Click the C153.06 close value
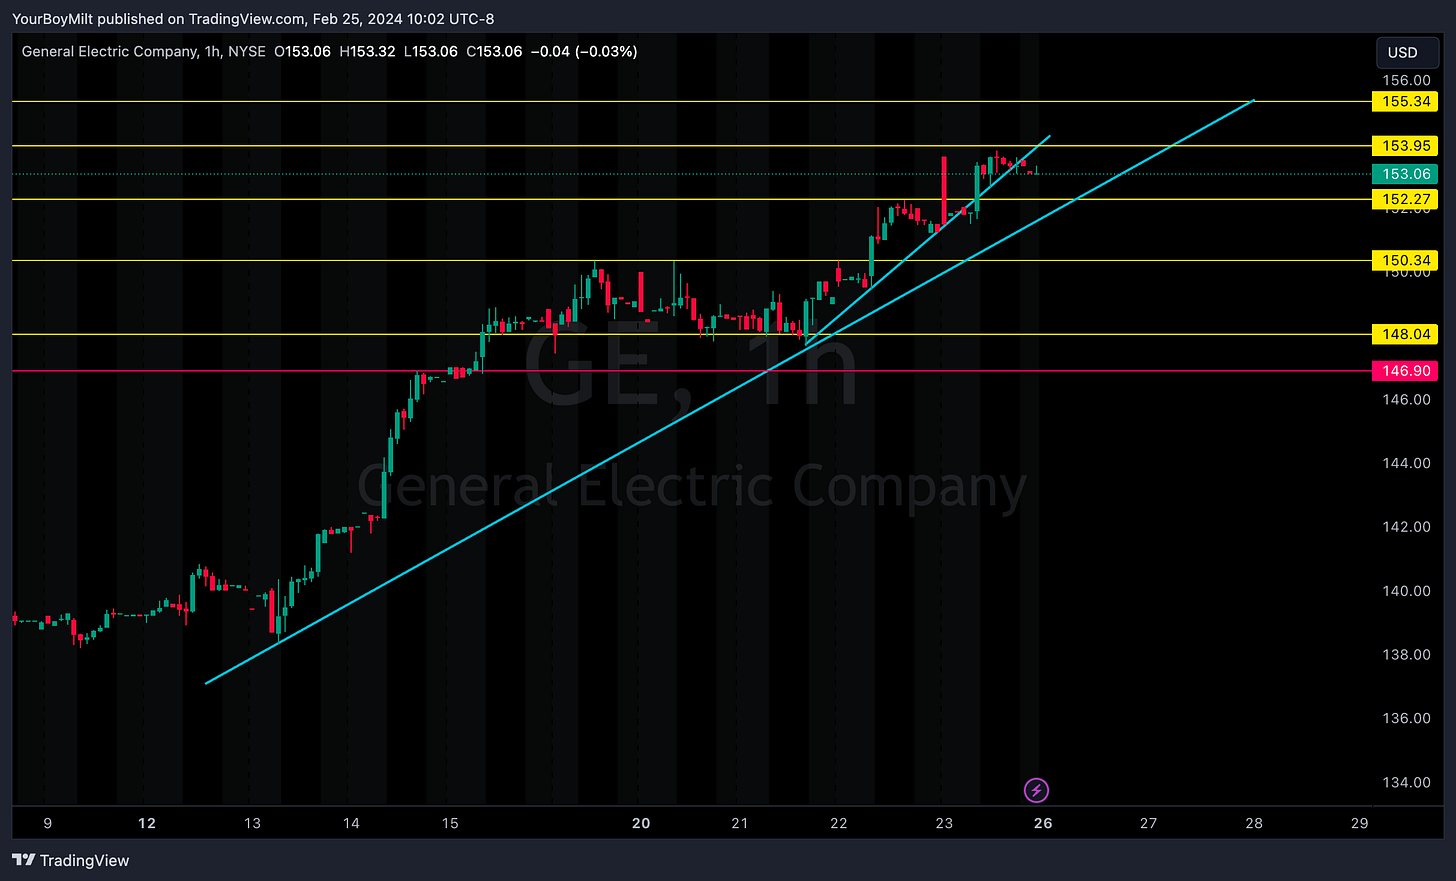 [x=494, y=51]
